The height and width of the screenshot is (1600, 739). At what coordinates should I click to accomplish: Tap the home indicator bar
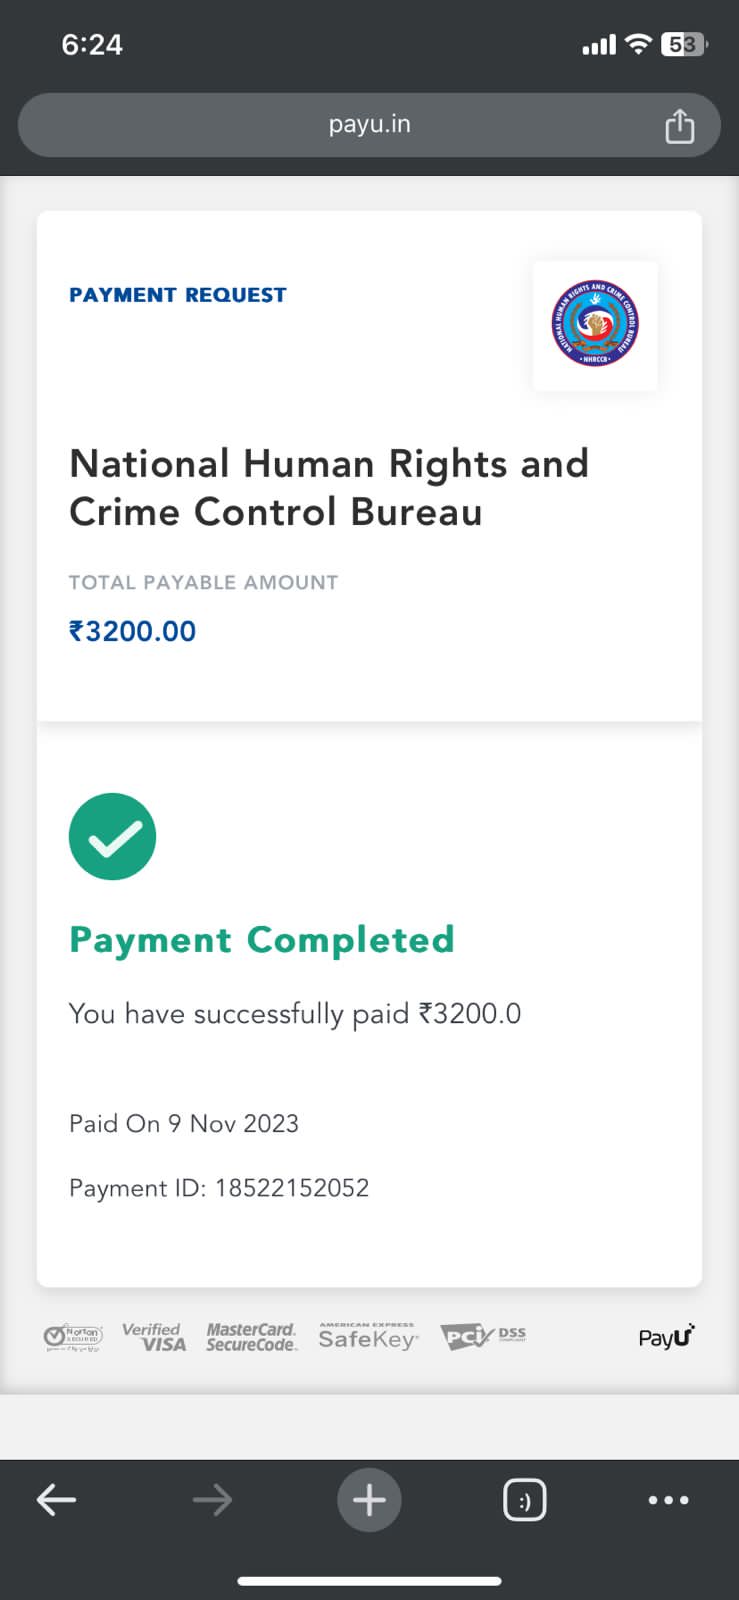pos(369,1581)
